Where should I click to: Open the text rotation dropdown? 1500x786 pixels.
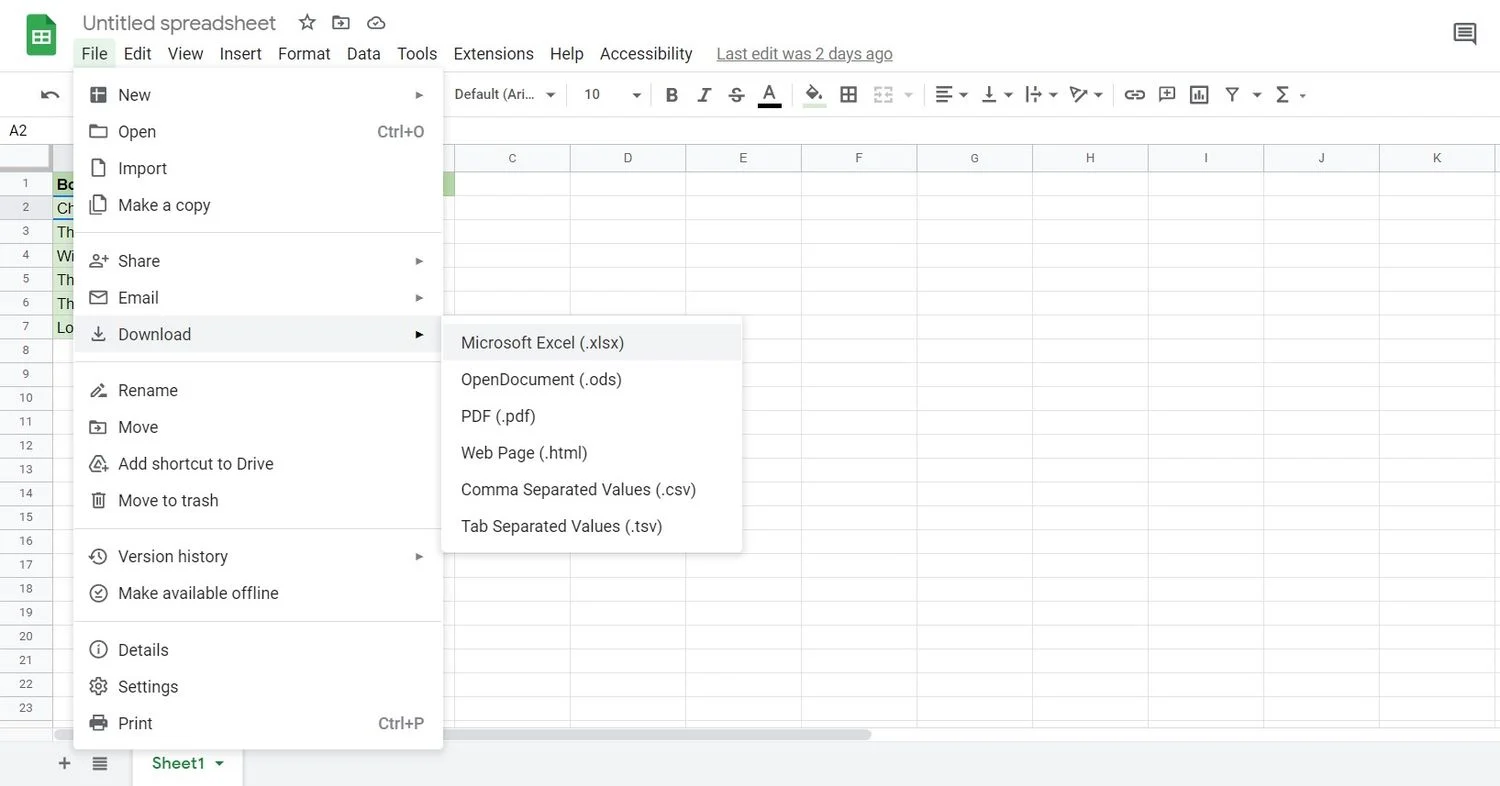coord(1086,95)
